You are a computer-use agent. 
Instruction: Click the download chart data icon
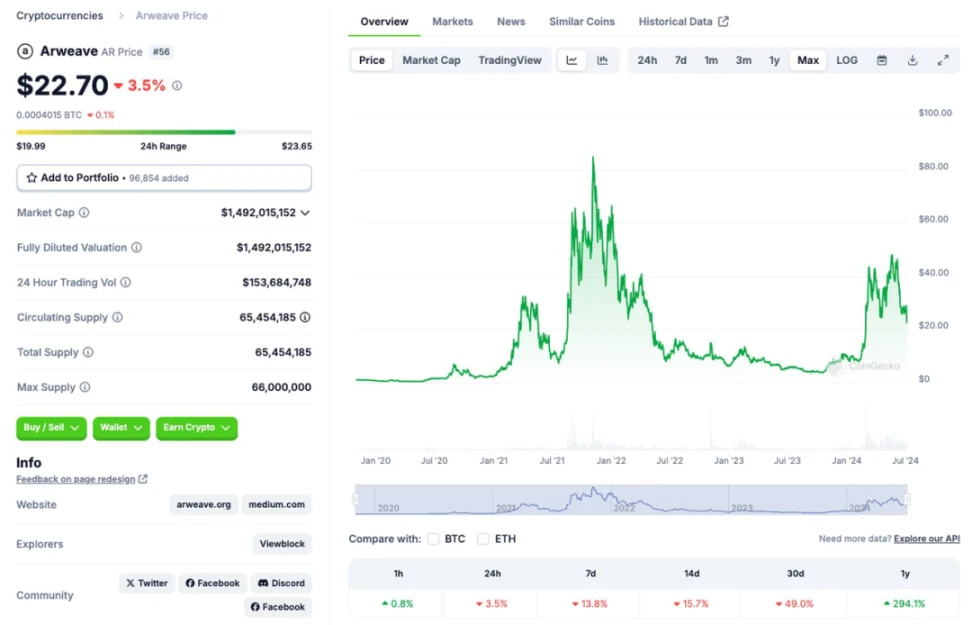click(x=912, y=60)
